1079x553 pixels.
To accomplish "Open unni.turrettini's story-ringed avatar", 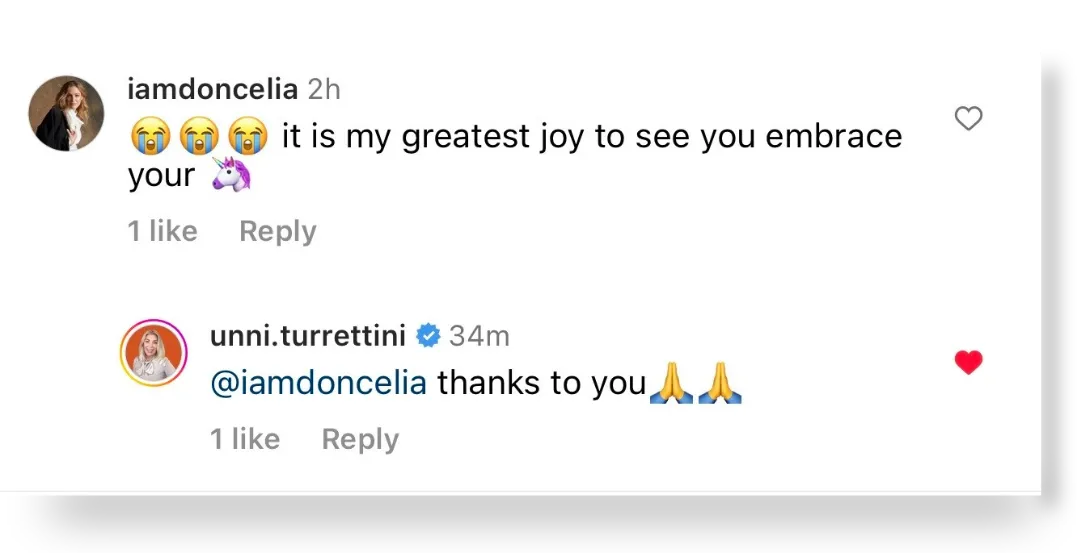I will point(153,352).
